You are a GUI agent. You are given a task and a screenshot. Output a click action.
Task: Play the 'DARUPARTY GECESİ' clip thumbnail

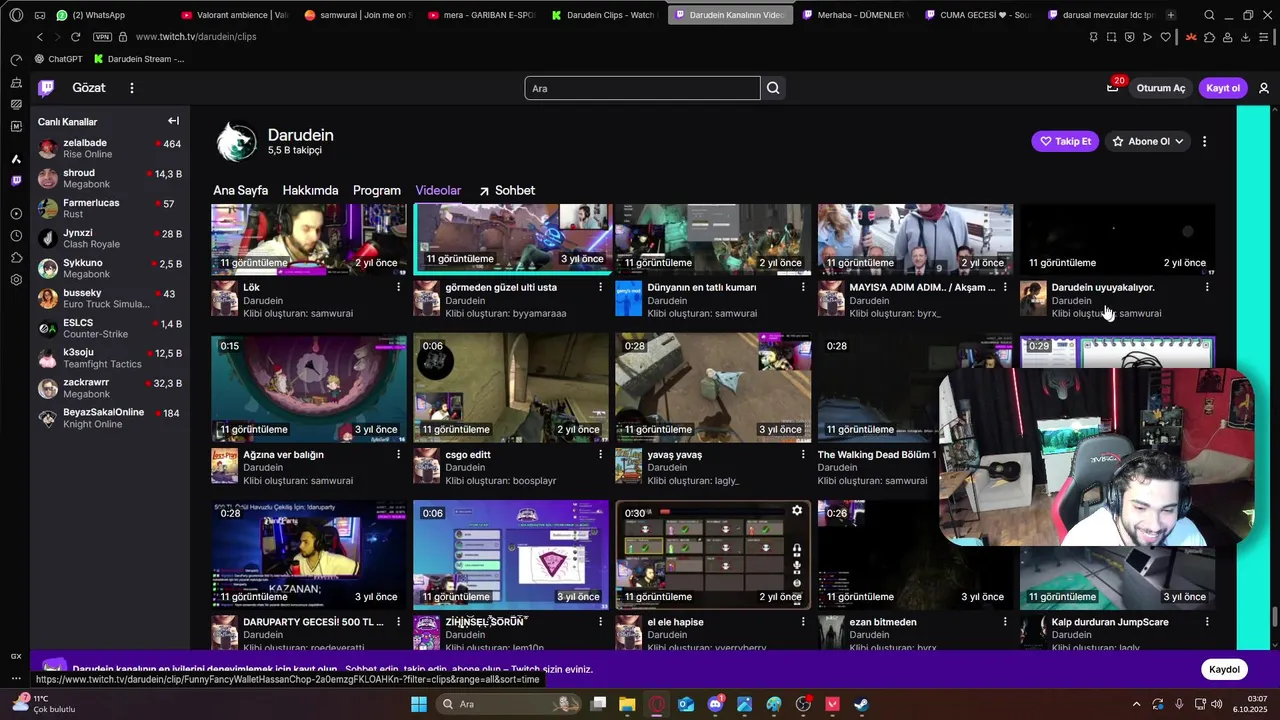coord(309,555)
